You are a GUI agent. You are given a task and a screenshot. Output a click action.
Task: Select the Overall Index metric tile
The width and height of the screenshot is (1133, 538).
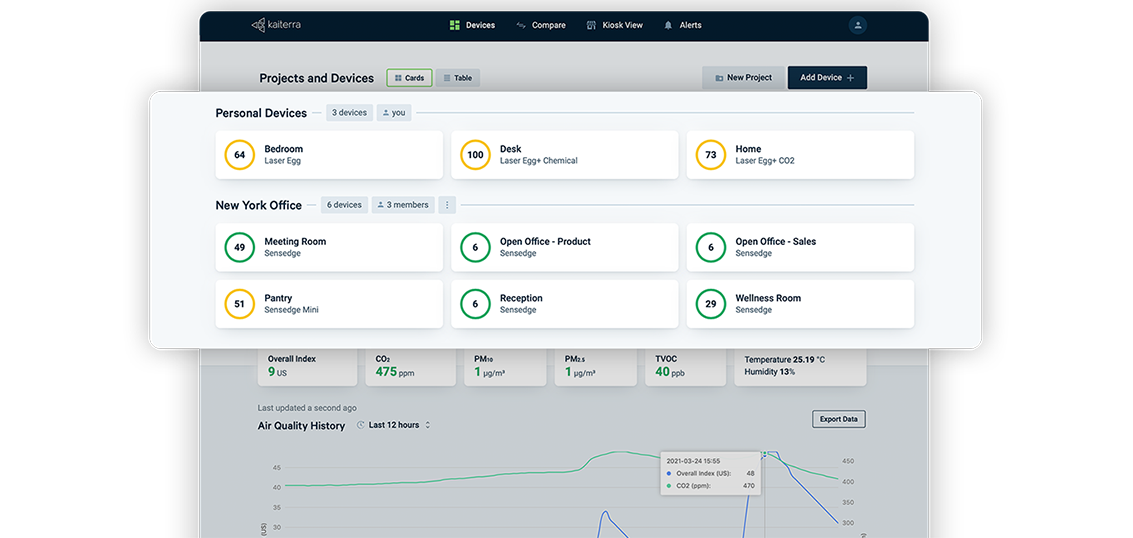[x=307, y=367]
